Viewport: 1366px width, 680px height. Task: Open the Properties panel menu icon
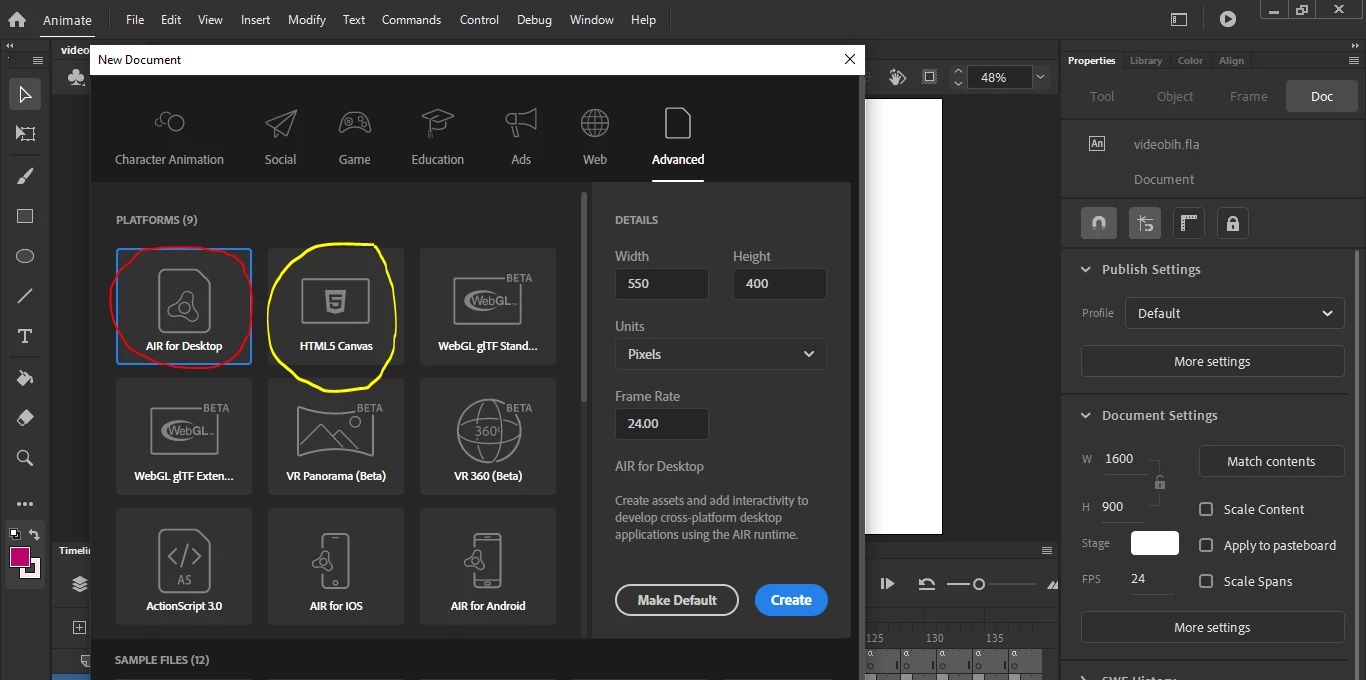pos(1353,61)
